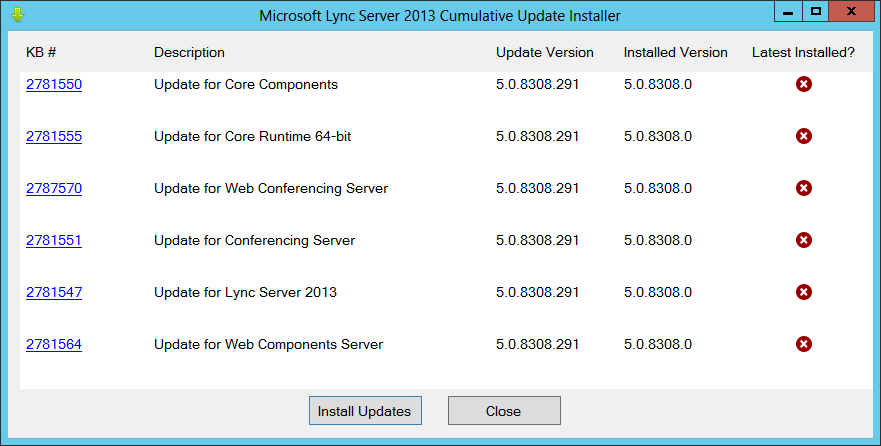Select 'Update for Web Components Server' text
Image resolution: width=881 pixels, height=446 pixels.
tap(269, 344)
